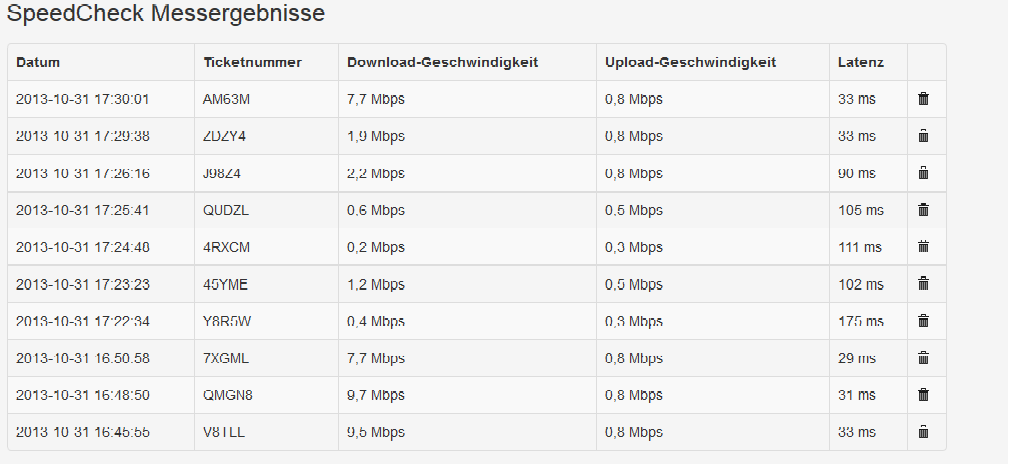The height and width of the screenshot is (464, 1024).
Task: Select the 111 ms latency cell
Action: coord(860,247)
